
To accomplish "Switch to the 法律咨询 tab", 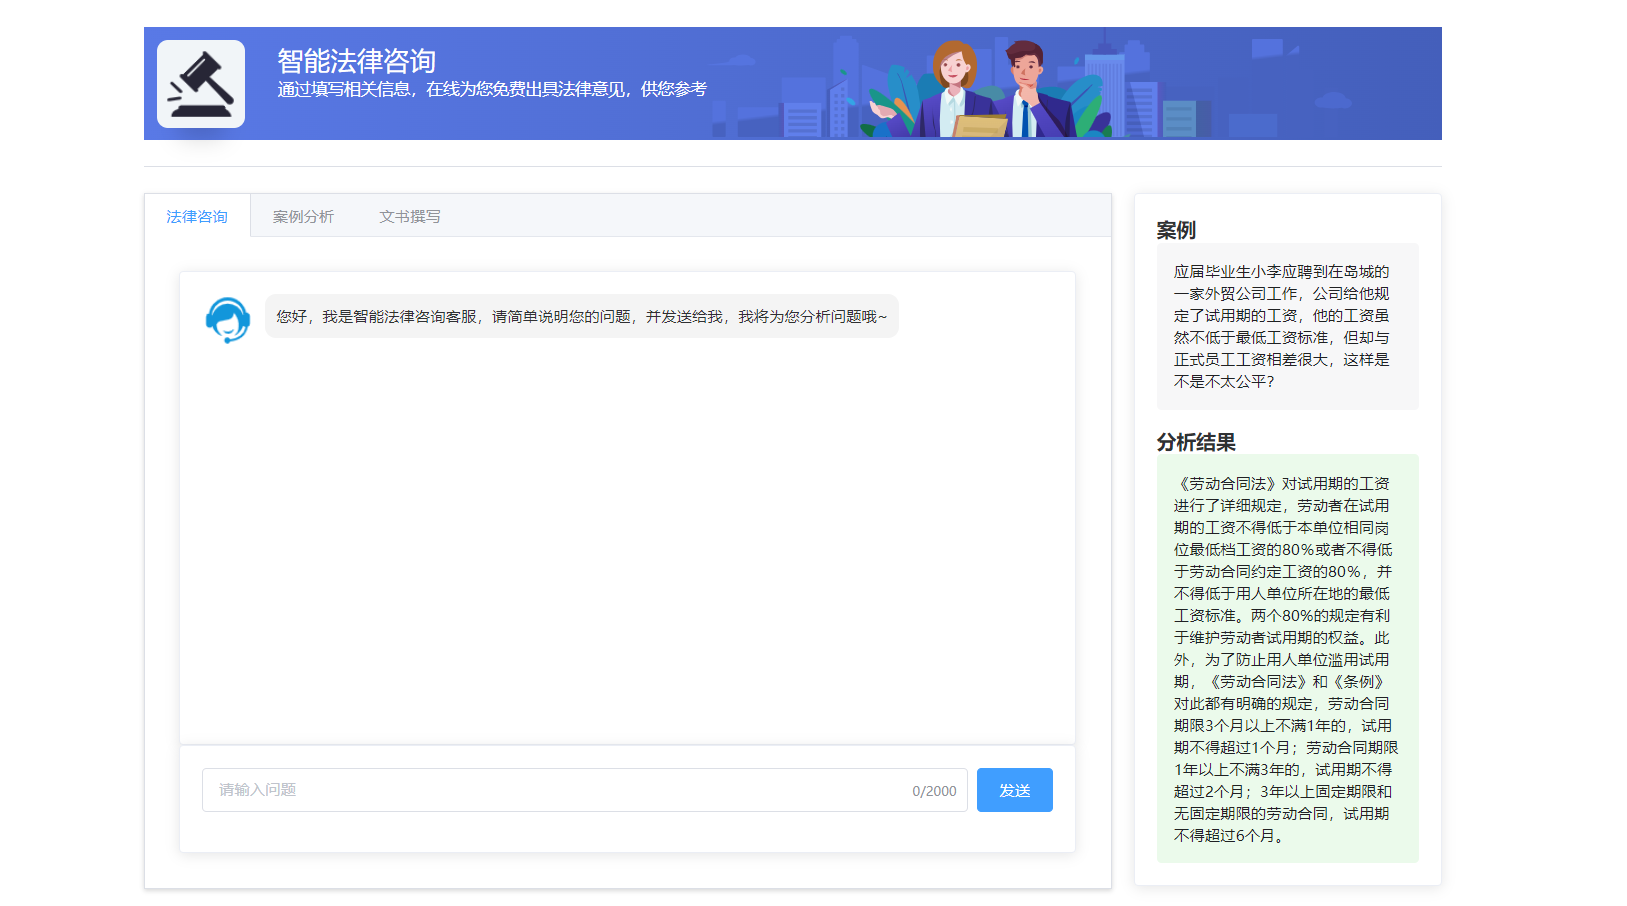I will (197, 216).
